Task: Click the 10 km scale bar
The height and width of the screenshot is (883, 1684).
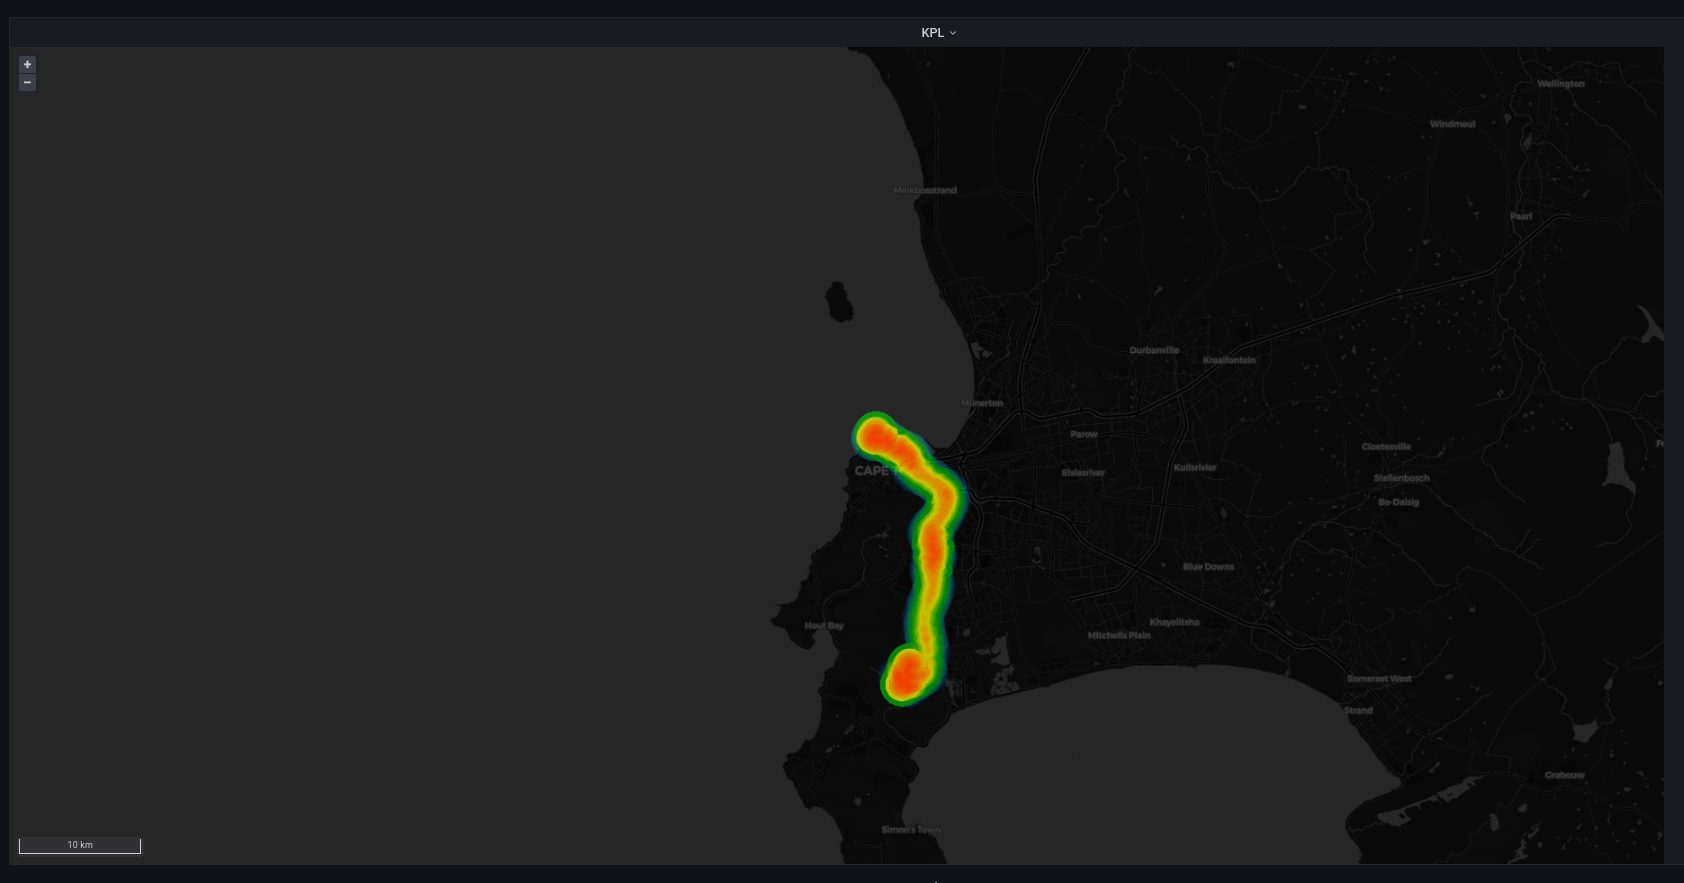Action: [80, 846]
